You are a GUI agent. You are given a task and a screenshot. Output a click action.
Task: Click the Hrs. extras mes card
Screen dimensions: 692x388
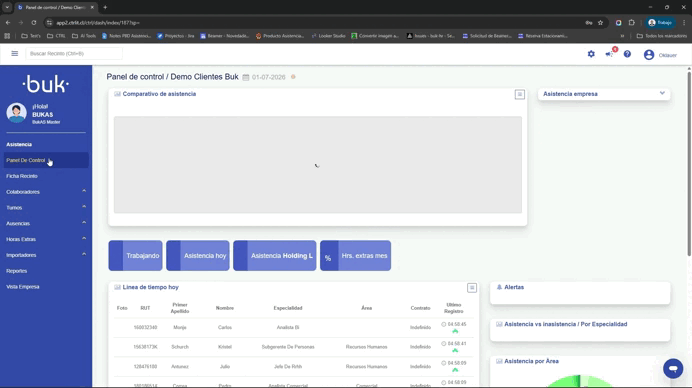[x=355, y=256]
